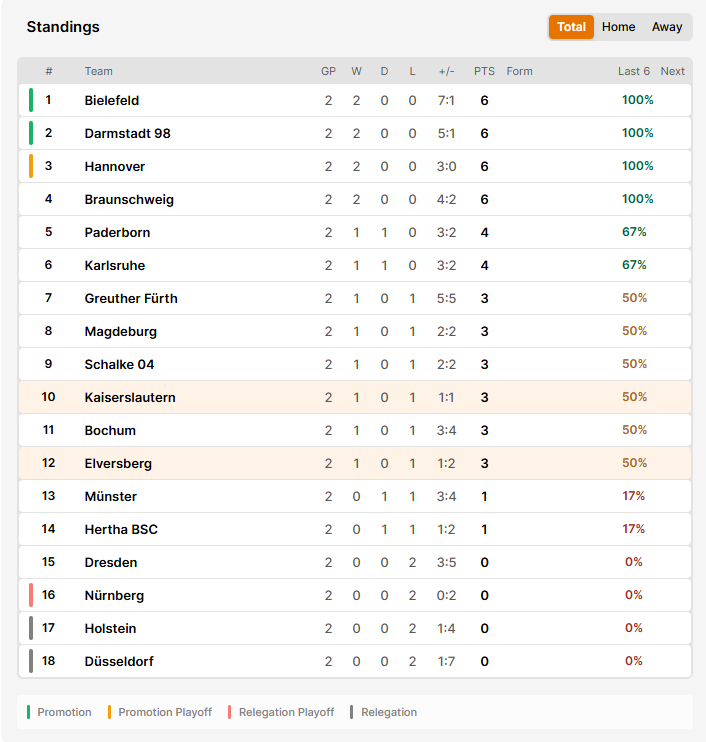This screenshot has height=742, width=706.
Task: Click Hannover's orange promotion playoff marker
Action: click(x=31, y=166)
